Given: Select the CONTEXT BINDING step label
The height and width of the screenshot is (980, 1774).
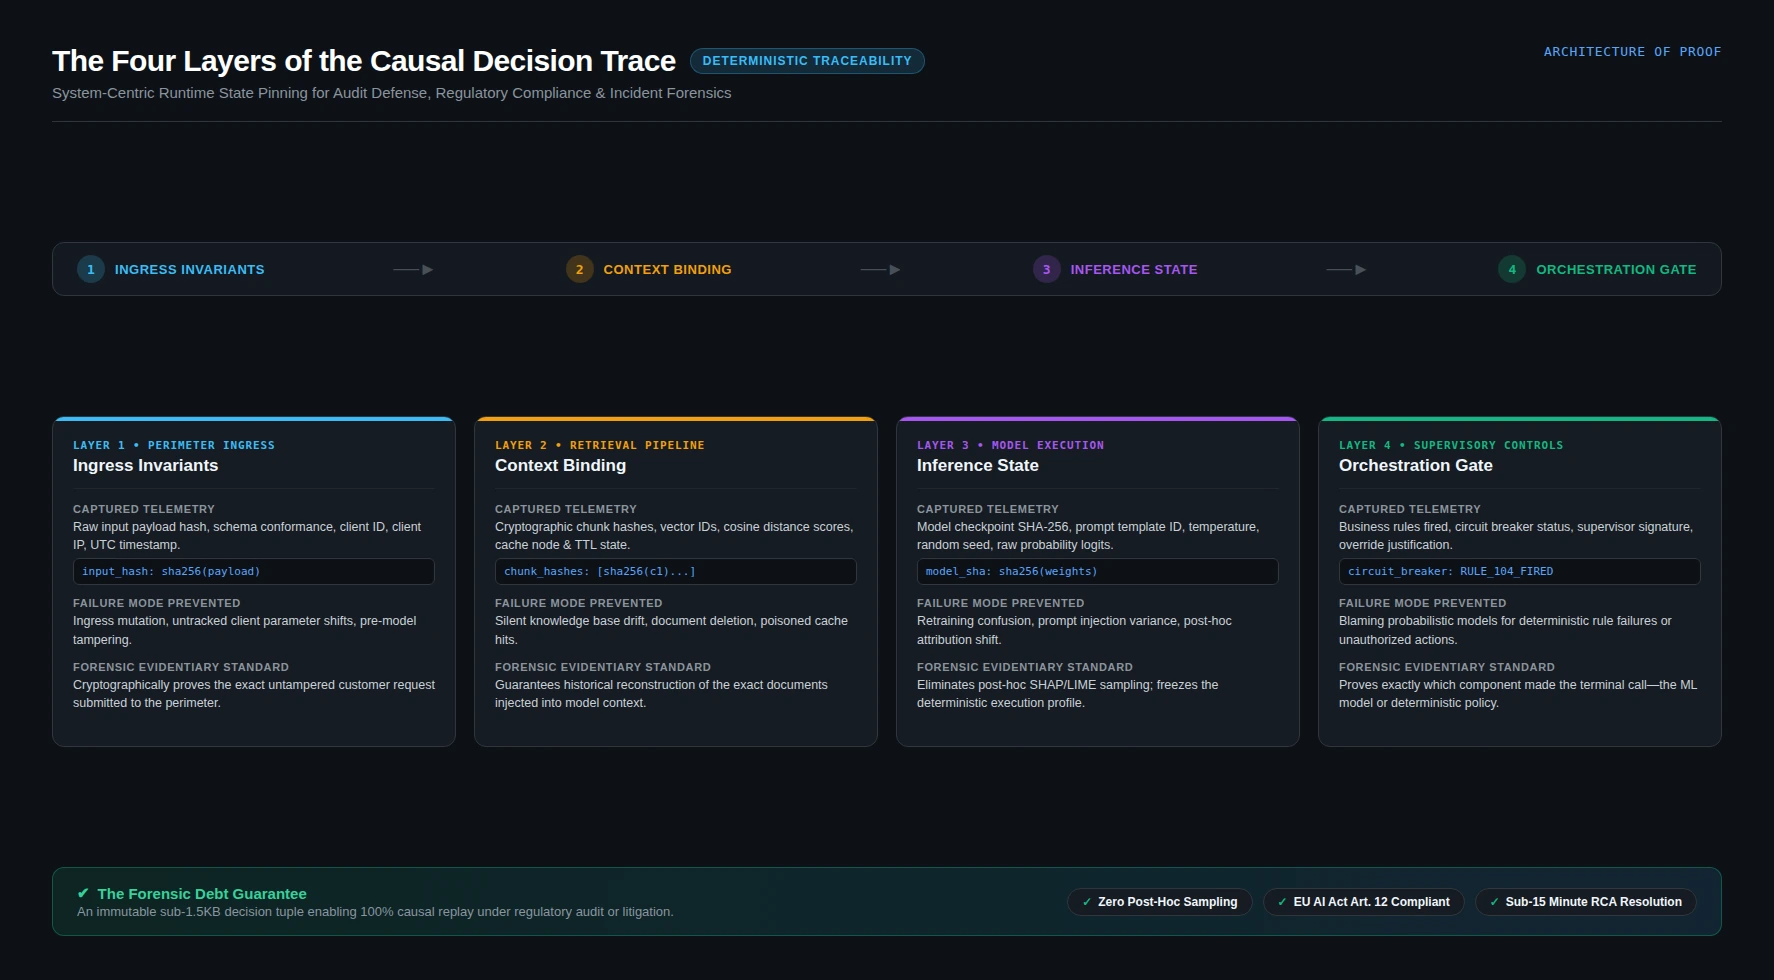Looking at the screenshot, I should coord(667,269).
